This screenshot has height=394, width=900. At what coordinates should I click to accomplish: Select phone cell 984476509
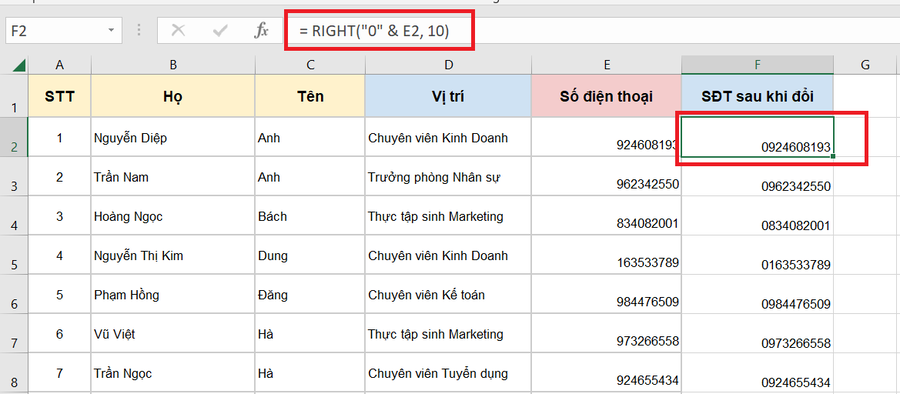(x=607, y=295)
